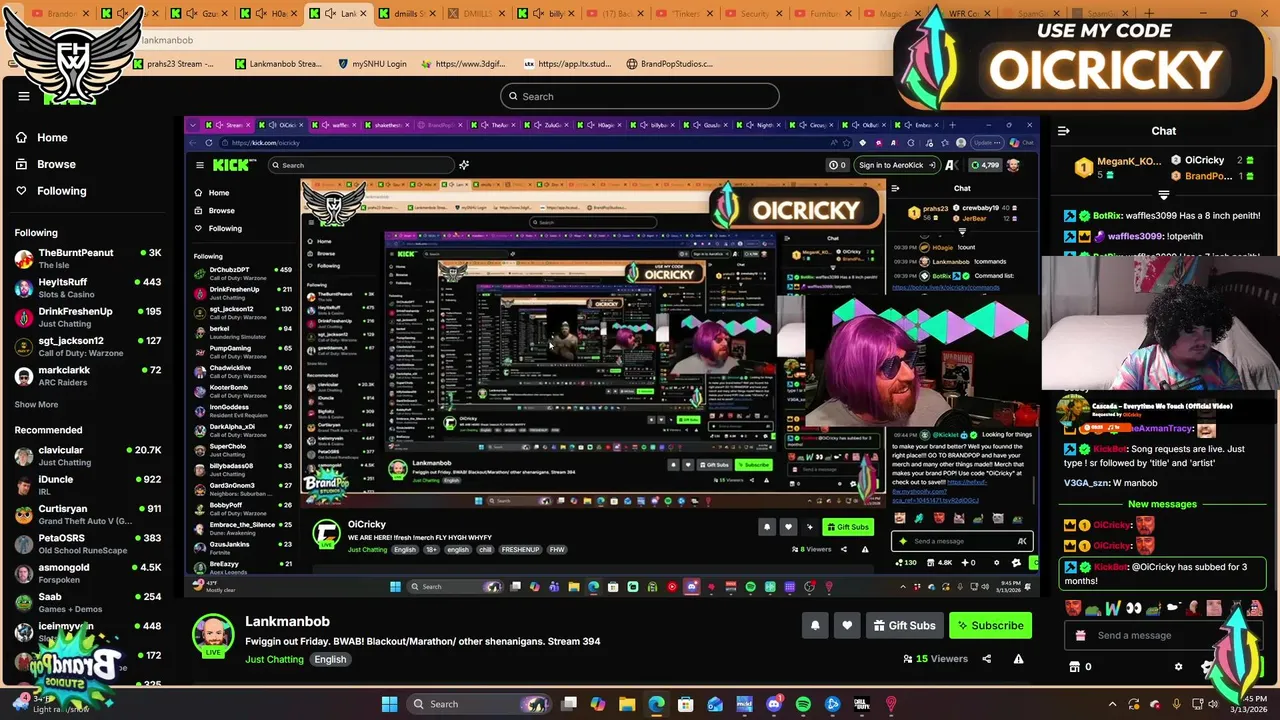
Task: Open Microsoft Edge from the taskbar
Action: [656, 704]
